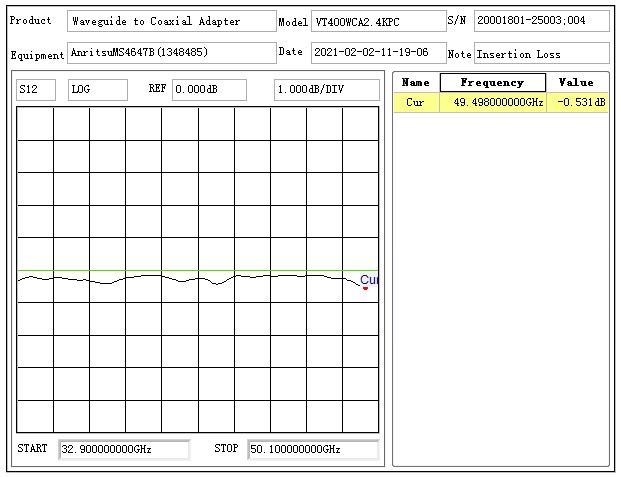
Task: Click the Value column header
Action: pyautogui.click(x=577, y=82)
